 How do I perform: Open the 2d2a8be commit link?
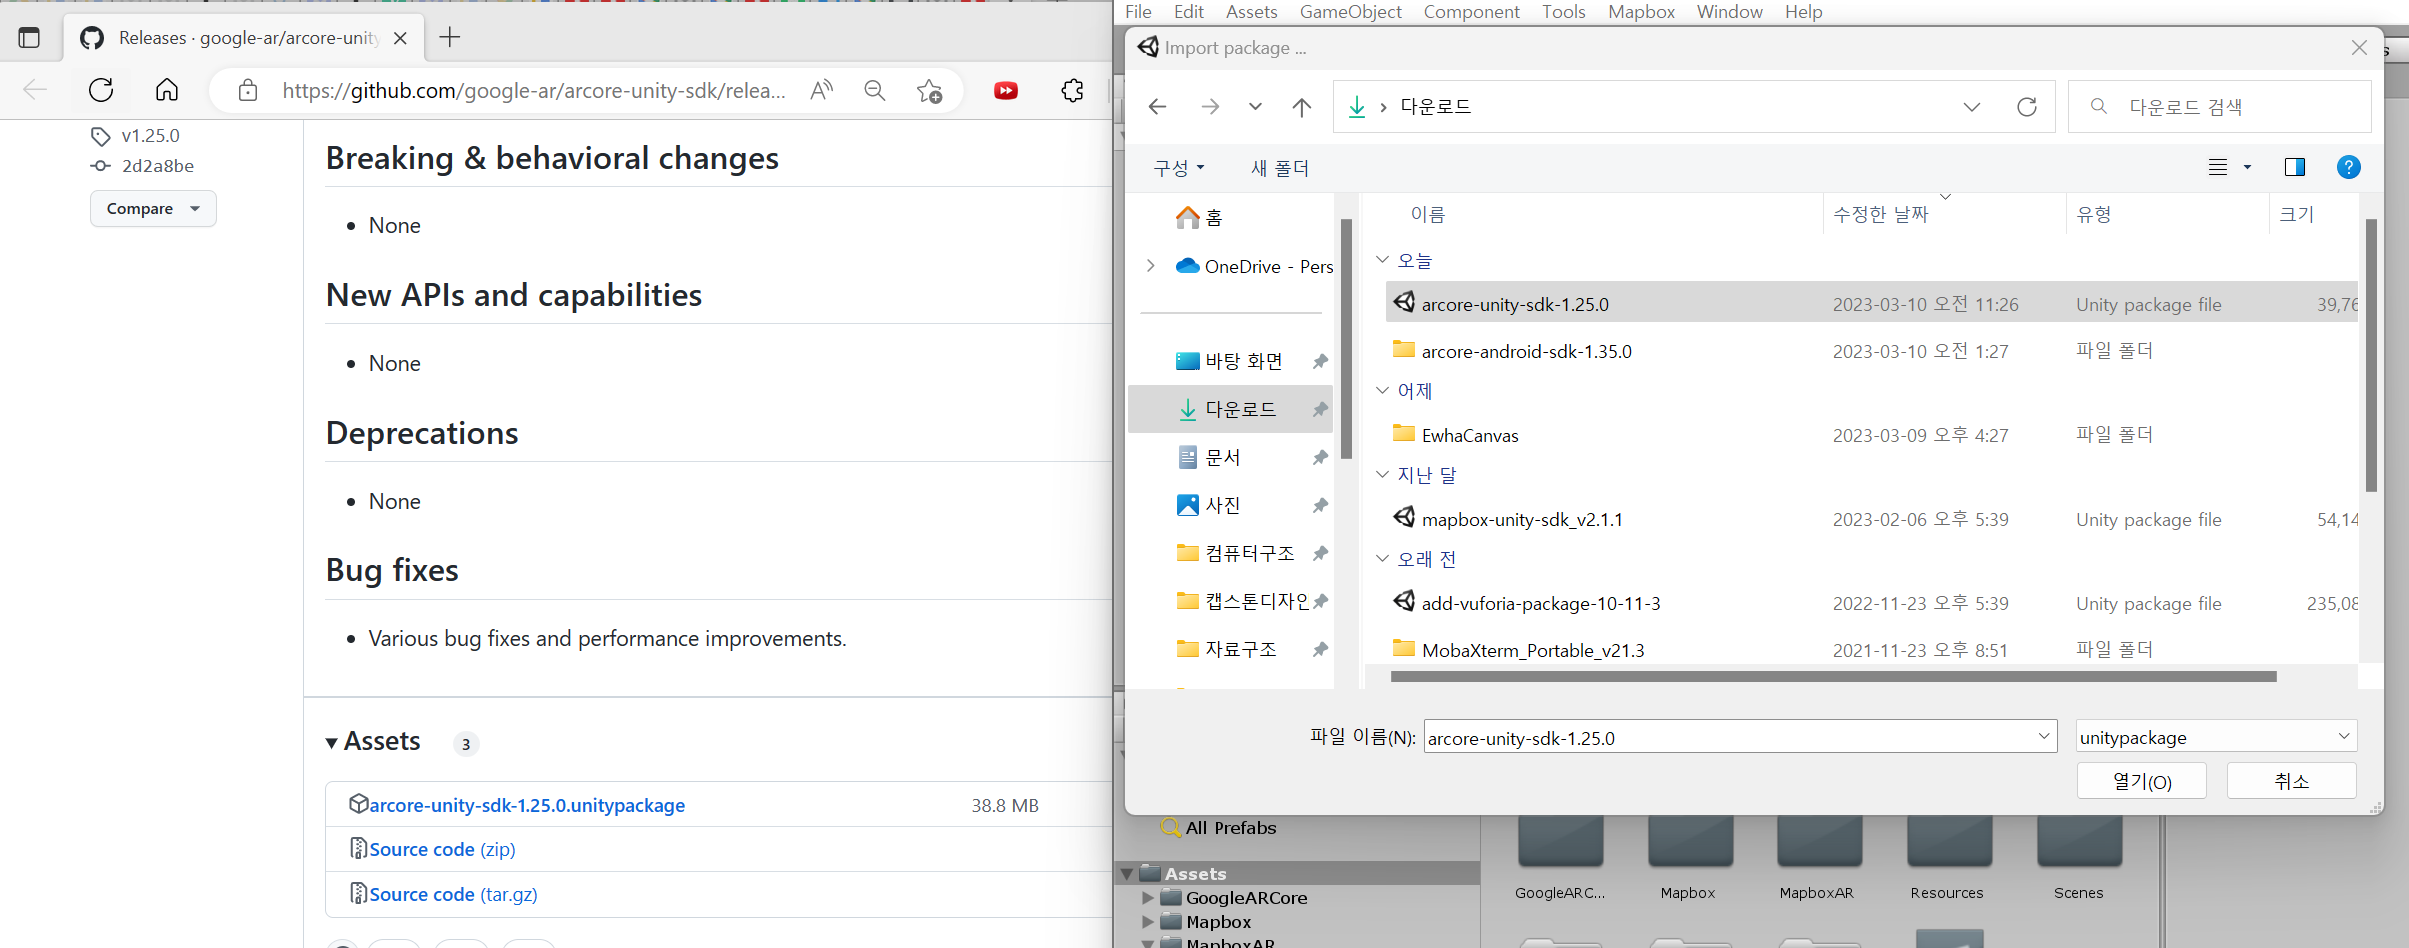(x=158, y=166)
